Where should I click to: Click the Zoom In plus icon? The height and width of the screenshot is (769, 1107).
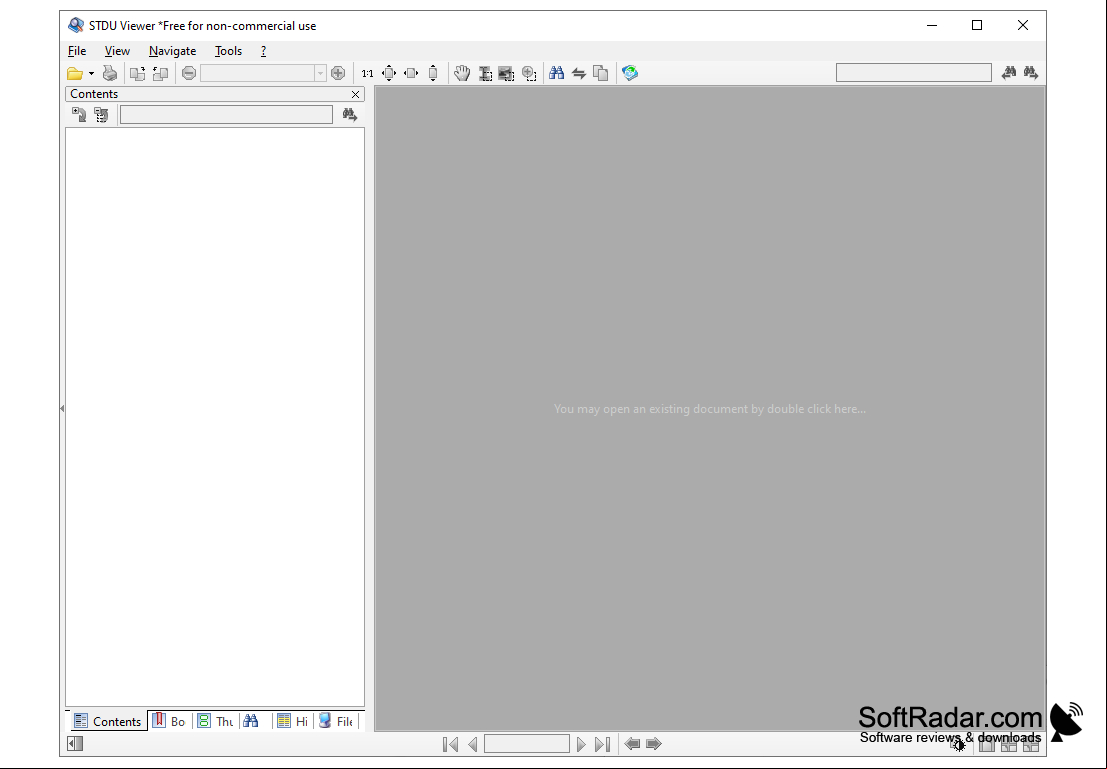click(338, 73)
